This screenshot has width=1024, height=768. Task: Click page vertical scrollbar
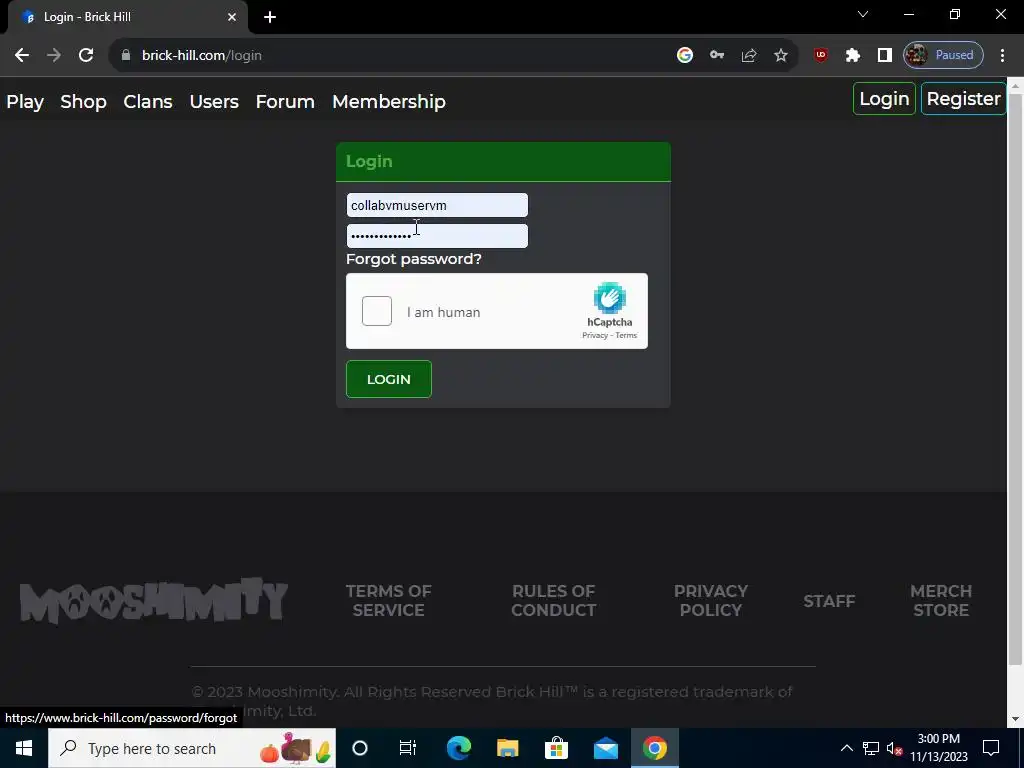coord(1015,381)
